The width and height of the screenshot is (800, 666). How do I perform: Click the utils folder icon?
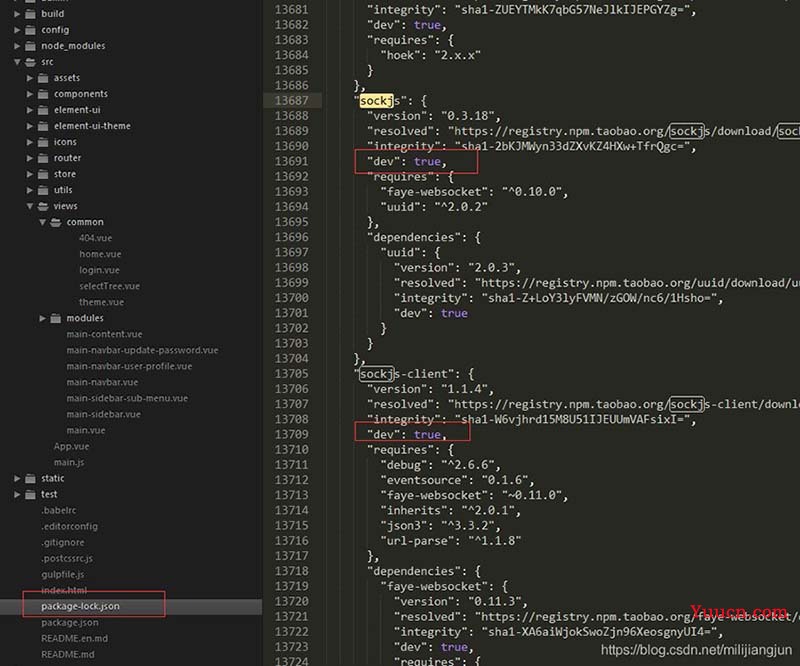[43, 190]
